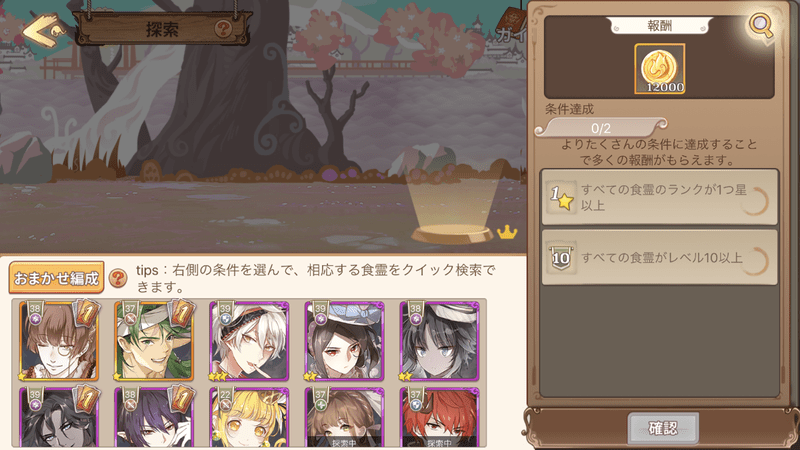Confirm with the 確認 button
Screen dimensions: 800x450
pyautogui.click(x=662, y=428)
